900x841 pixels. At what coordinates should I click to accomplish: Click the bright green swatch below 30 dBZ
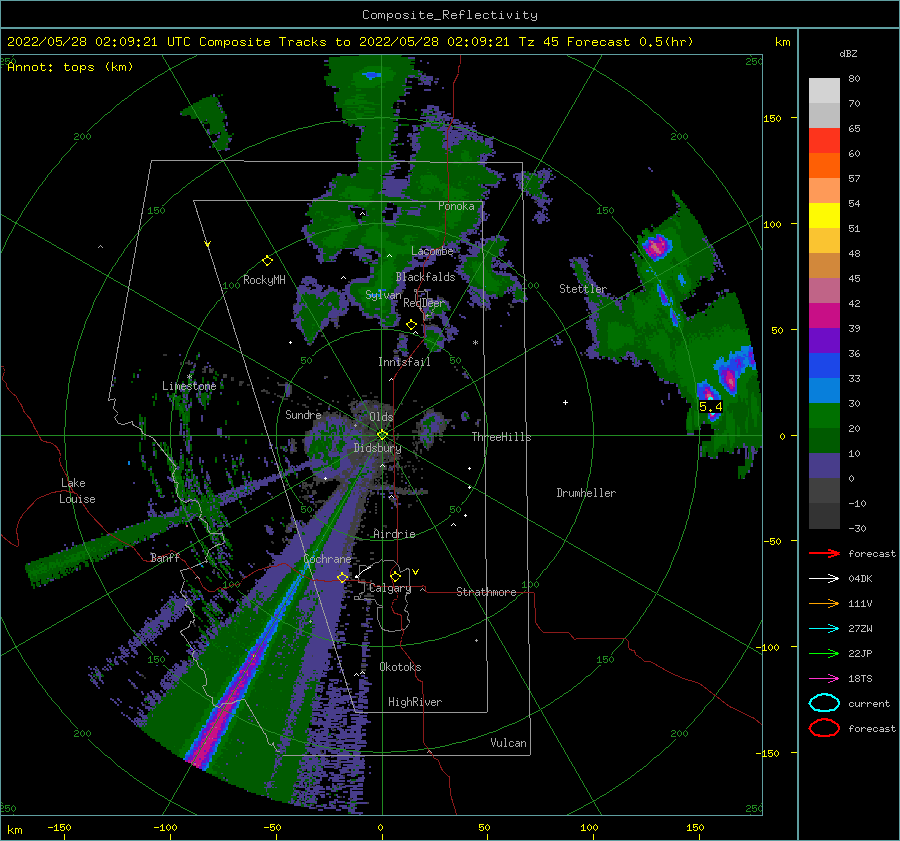(x=824, y=416)
